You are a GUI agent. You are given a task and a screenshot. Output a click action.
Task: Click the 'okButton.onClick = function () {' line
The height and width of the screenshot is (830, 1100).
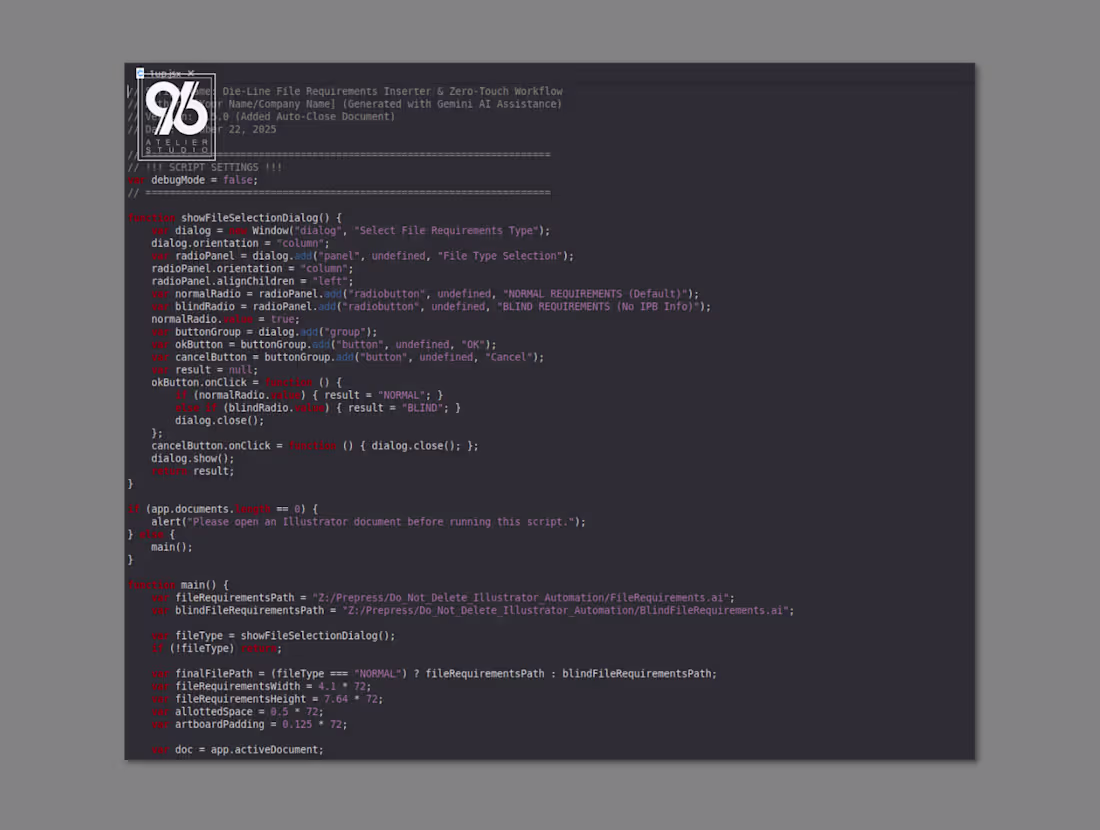246,382
